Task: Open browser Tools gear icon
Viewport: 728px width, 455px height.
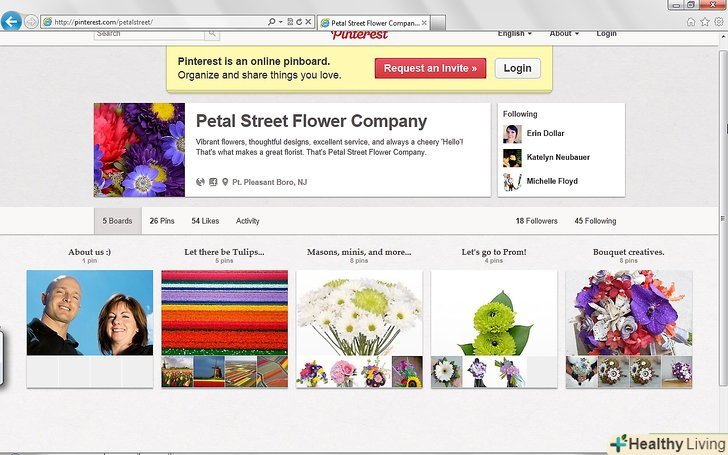Action: pyautogui.click(x=719, y=21)
